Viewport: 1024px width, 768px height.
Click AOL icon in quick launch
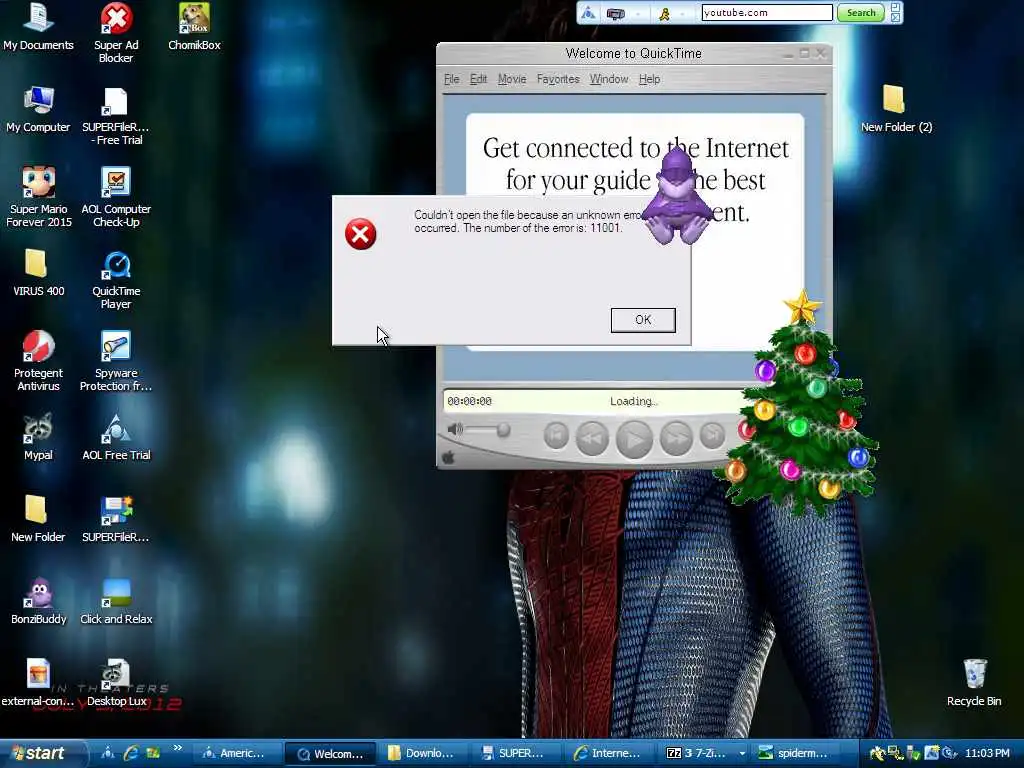[x=108, y=753]
